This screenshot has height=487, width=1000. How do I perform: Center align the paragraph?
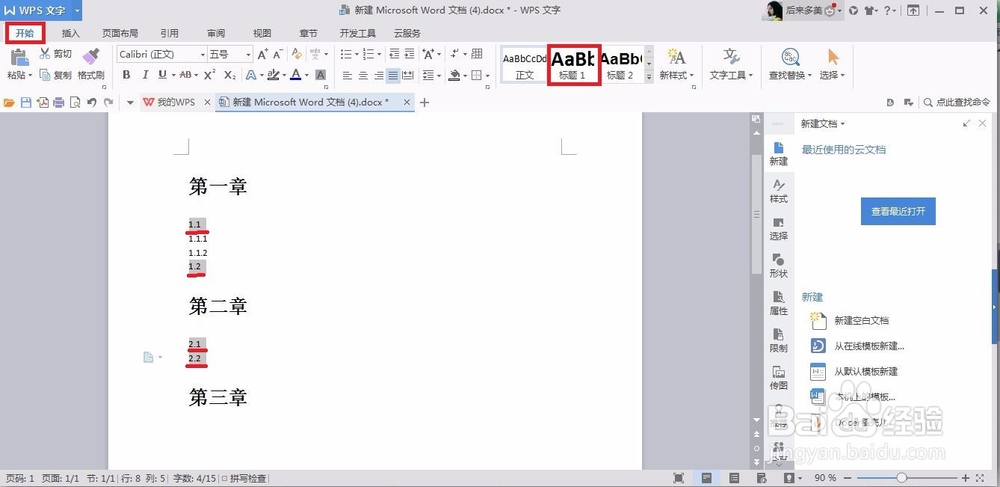[x=363, y=75]
